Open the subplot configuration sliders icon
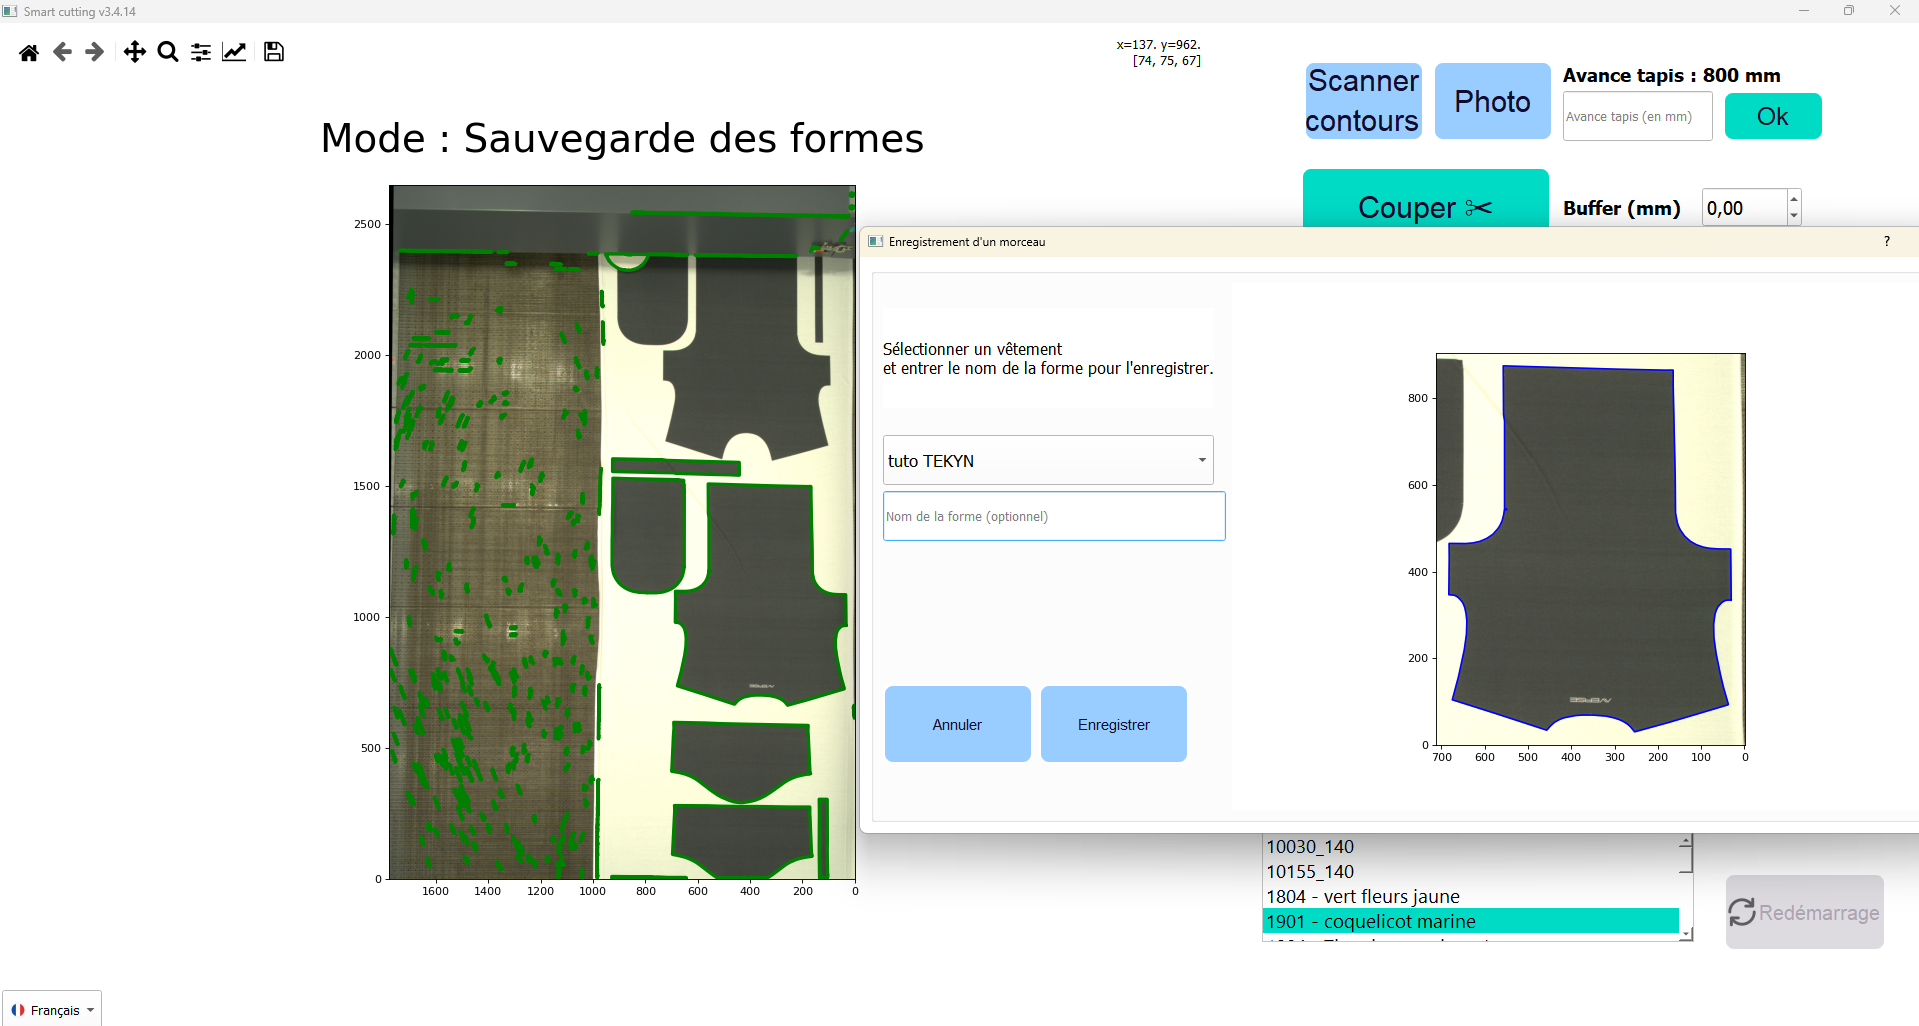This screenshot has height=1026, width=1919. click(x=201, y=52)
